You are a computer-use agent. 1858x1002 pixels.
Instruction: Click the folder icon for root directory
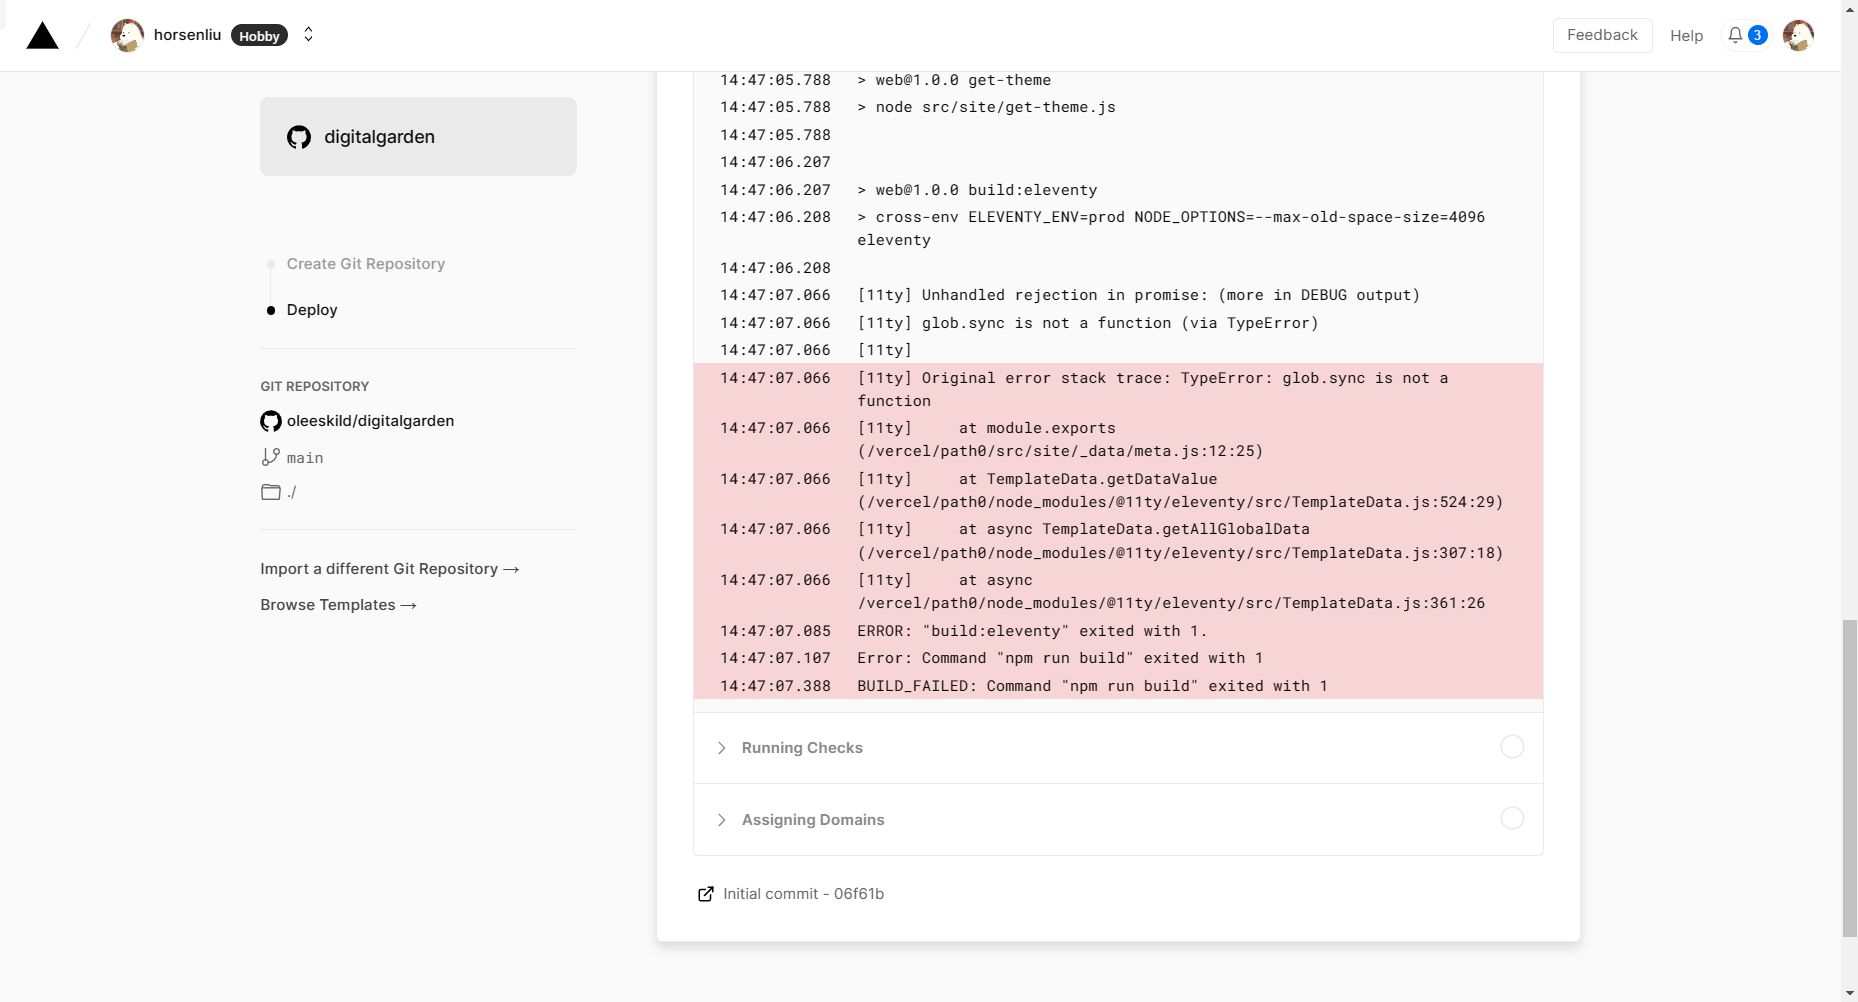point(271,492)
